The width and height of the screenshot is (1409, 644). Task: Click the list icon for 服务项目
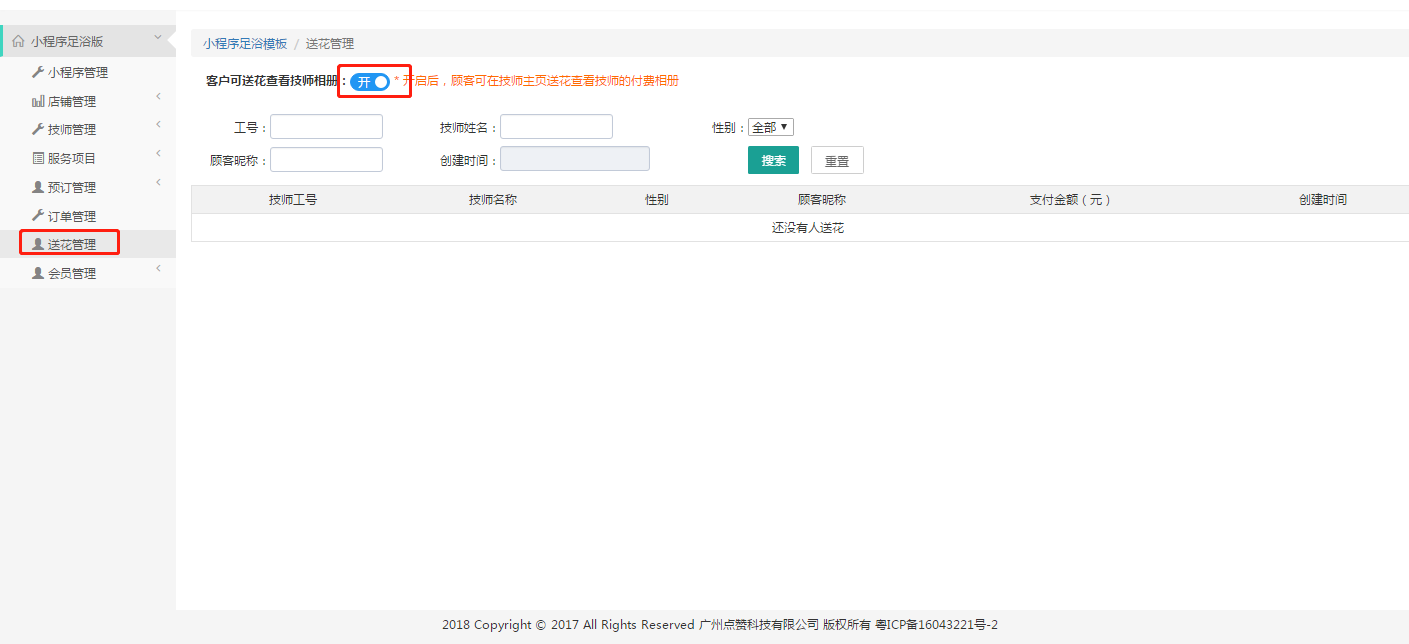(x=38, y=158)
